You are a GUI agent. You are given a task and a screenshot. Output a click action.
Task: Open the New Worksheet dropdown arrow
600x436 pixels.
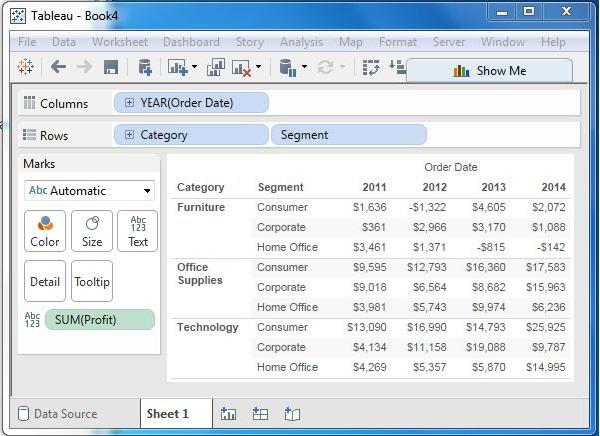194,67
